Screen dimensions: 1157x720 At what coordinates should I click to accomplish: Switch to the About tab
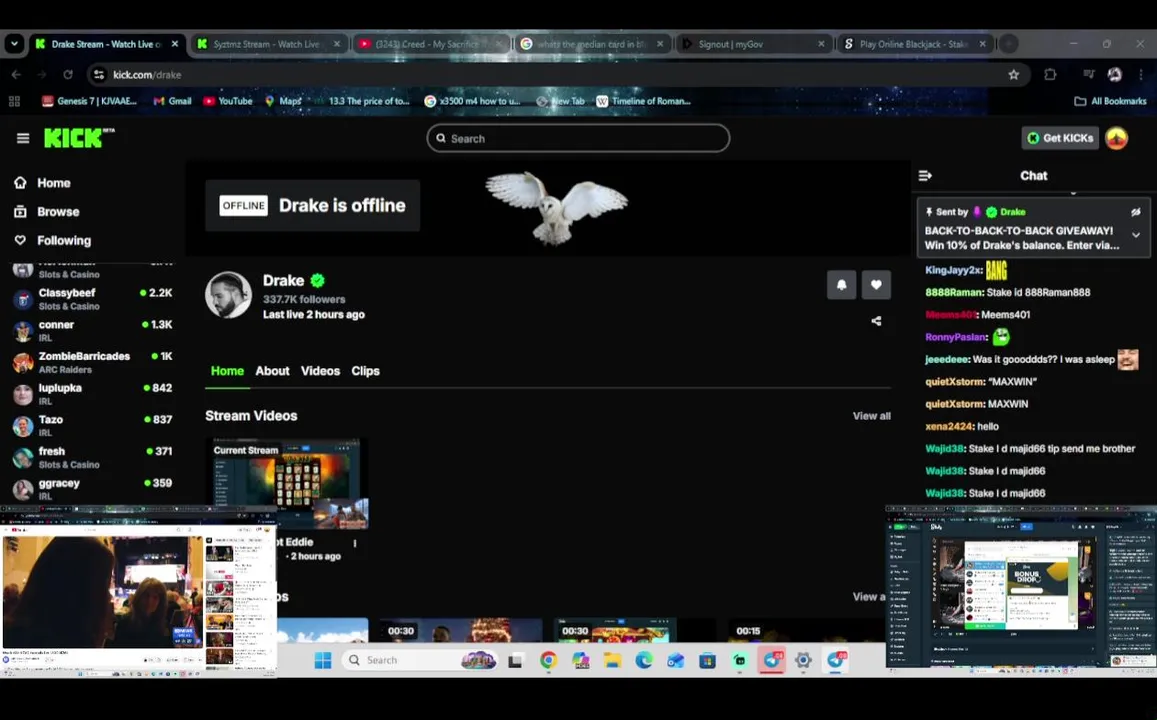click(272, 371)
